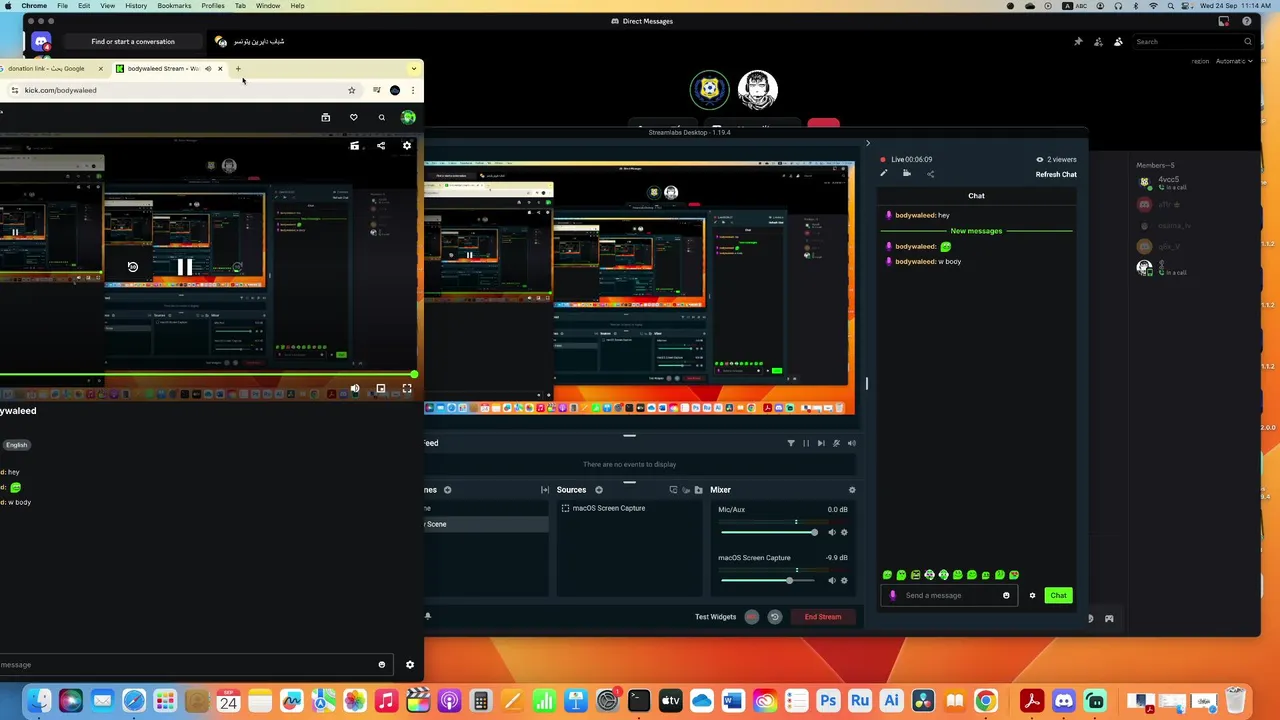Open Mixer advanced audio settings gear

click(852, 490)
